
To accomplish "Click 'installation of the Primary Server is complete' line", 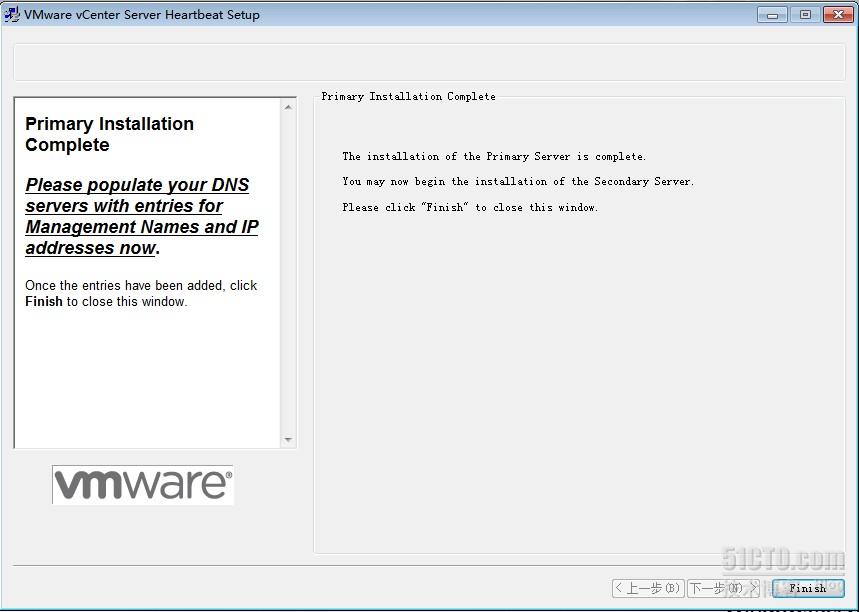I will 494,157.
